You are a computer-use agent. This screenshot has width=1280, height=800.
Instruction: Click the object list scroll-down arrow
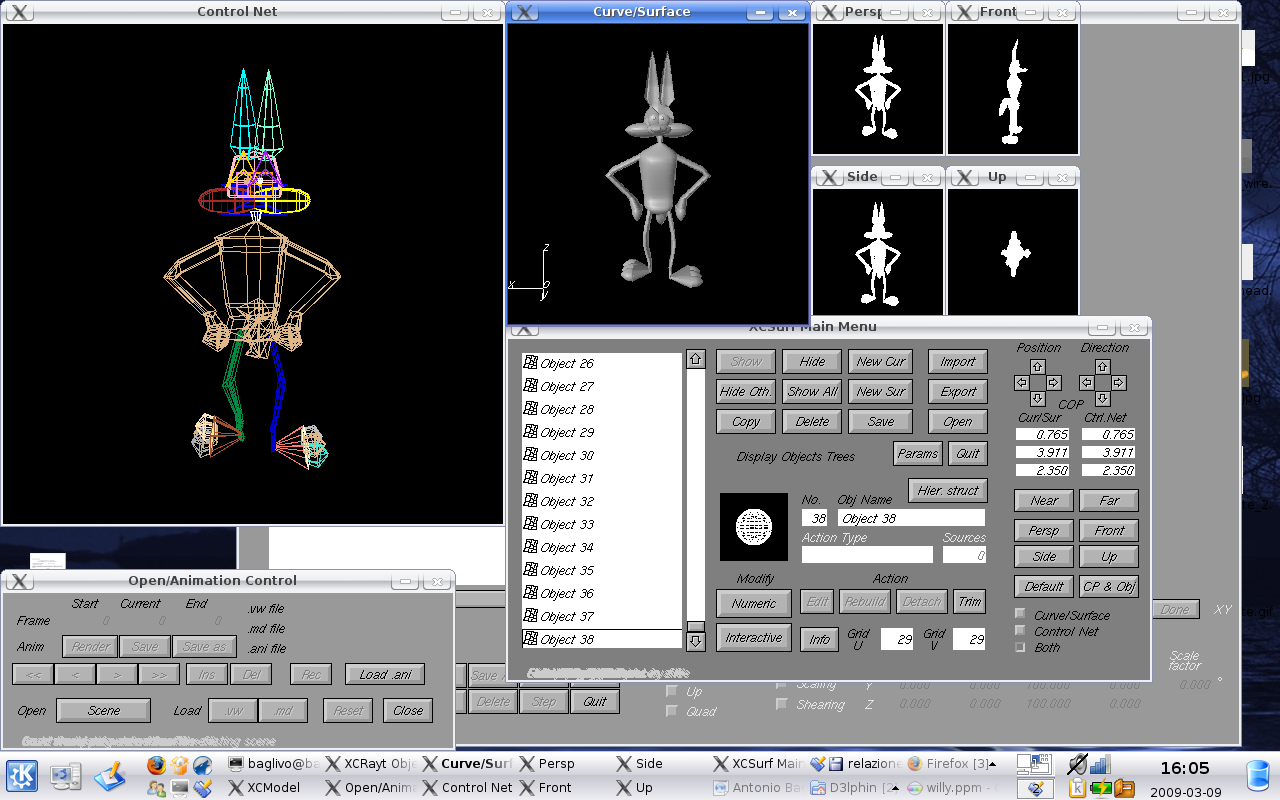pyautogui.click(x=696, y=640)
